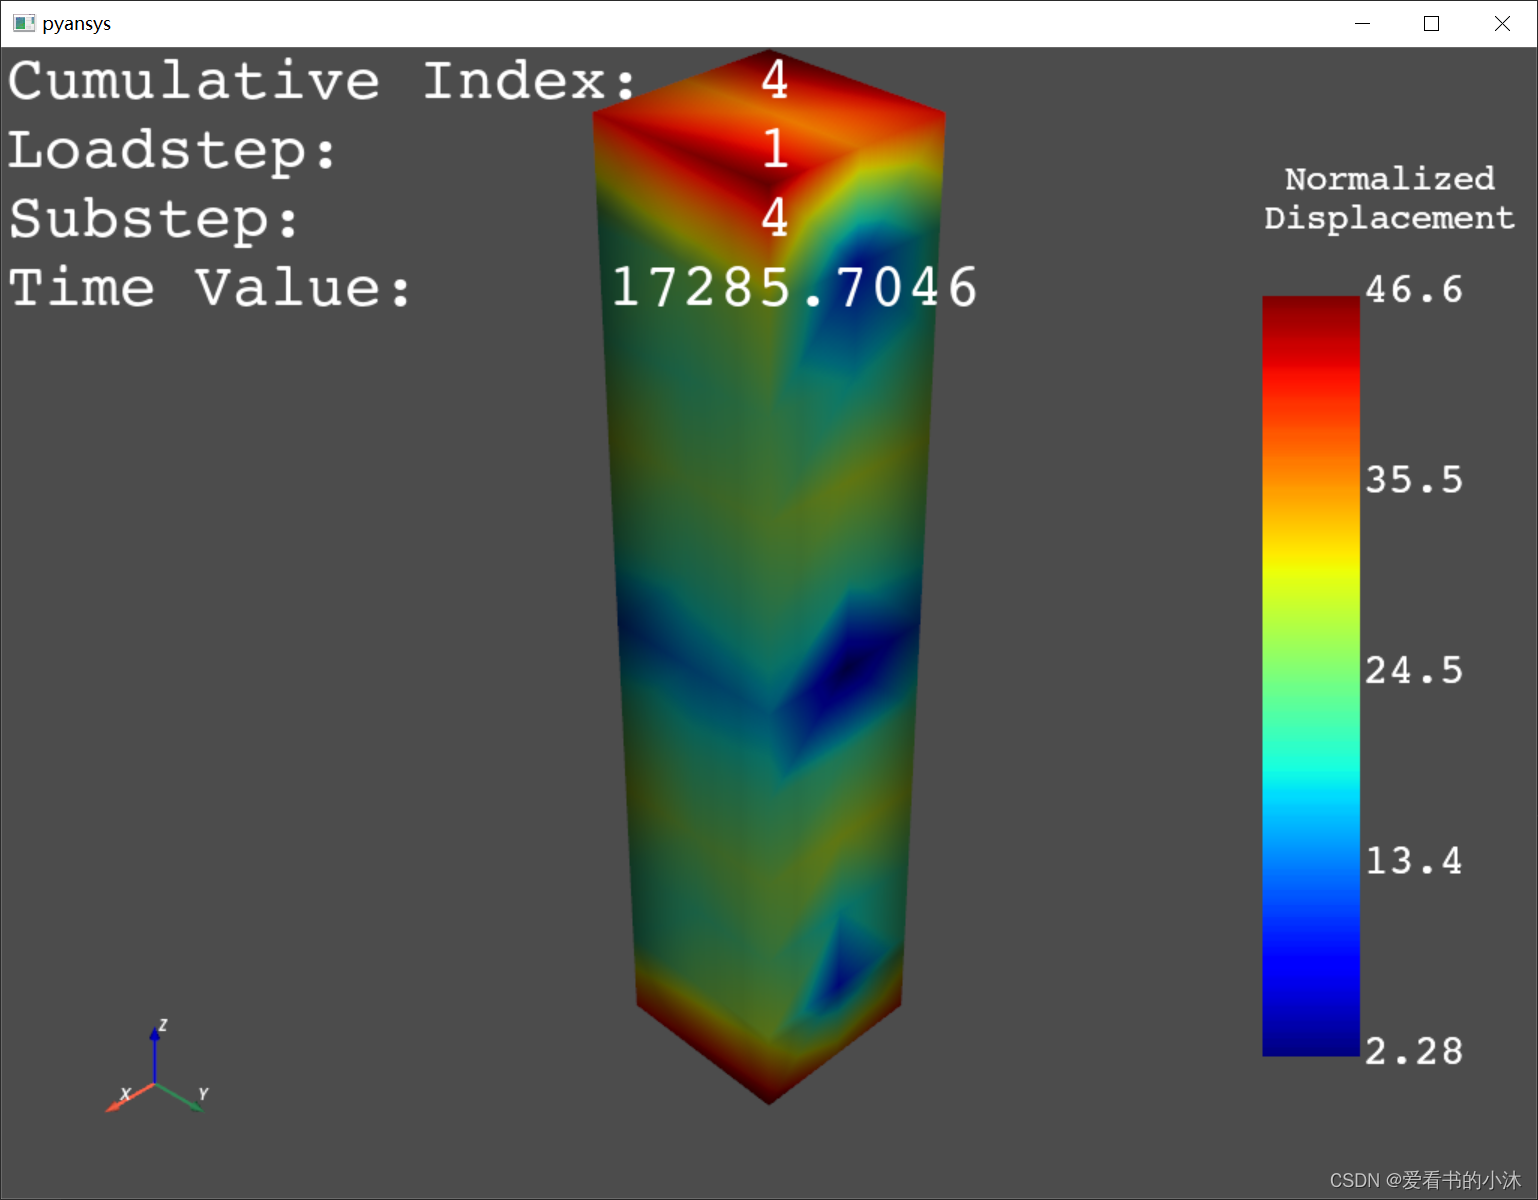Image resolution: width=1538 pixels, height=1200 pixels.
Task: Click the 46.6 maximum scale label
Action: tap(1413, 290)
